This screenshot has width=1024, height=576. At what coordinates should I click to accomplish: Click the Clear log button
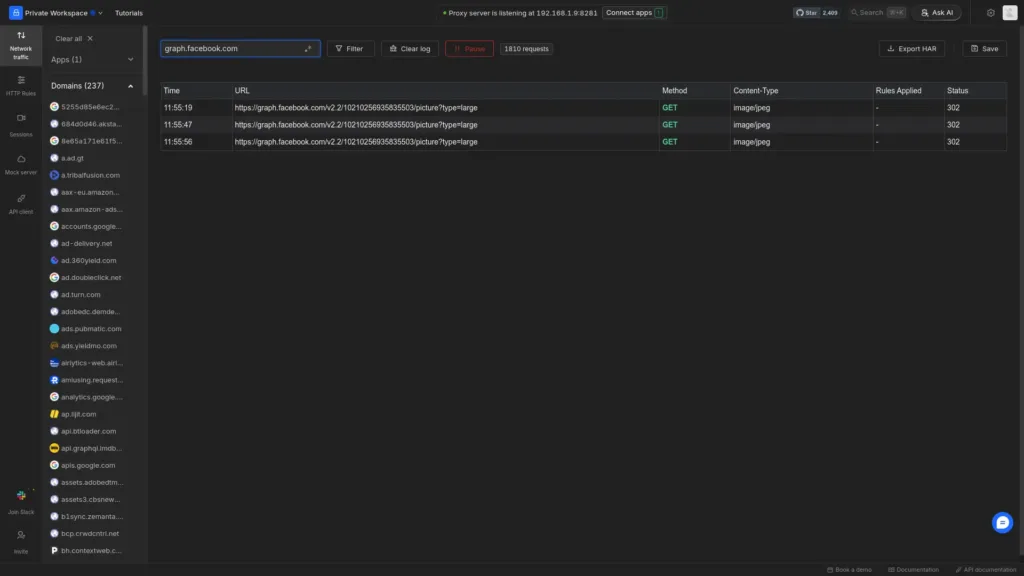pos(410,48)
